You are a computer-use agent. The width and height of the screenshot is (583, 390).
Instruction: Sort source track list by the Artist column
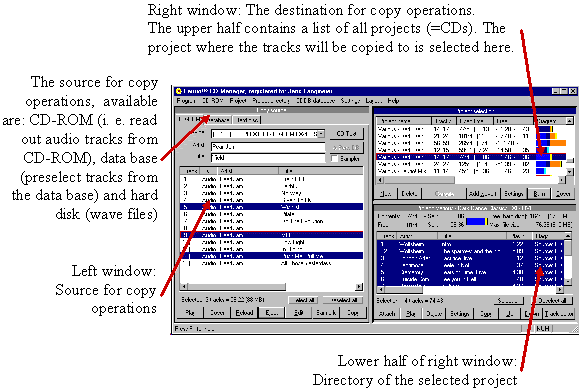coord(248,171)
